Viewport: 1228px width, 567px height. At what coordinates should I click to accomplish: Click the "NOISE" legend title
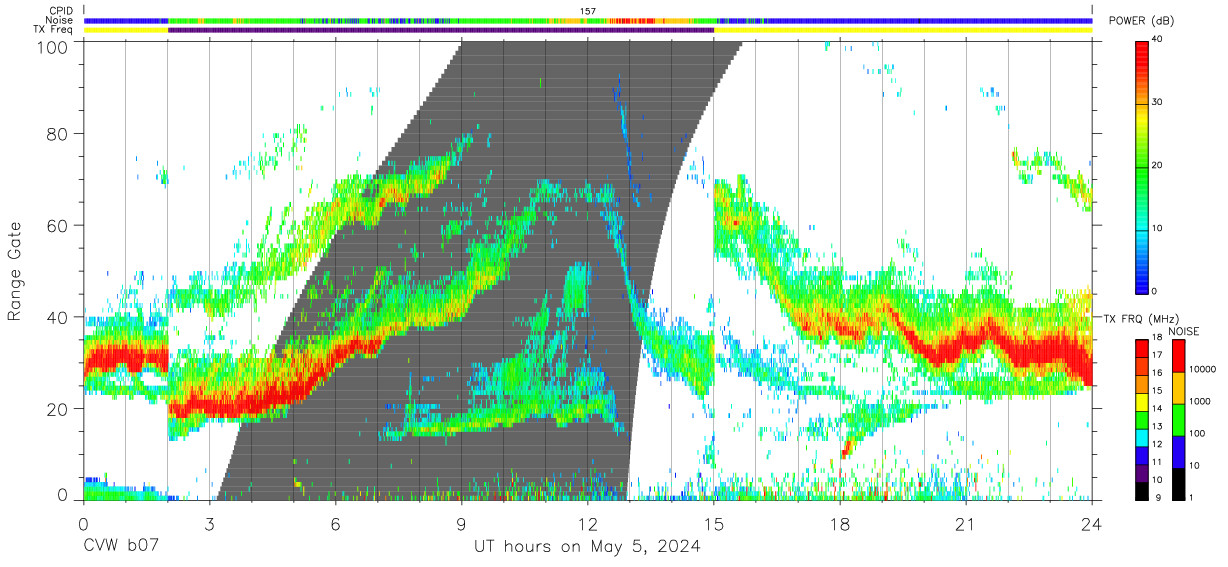[x=1183, y=331]
